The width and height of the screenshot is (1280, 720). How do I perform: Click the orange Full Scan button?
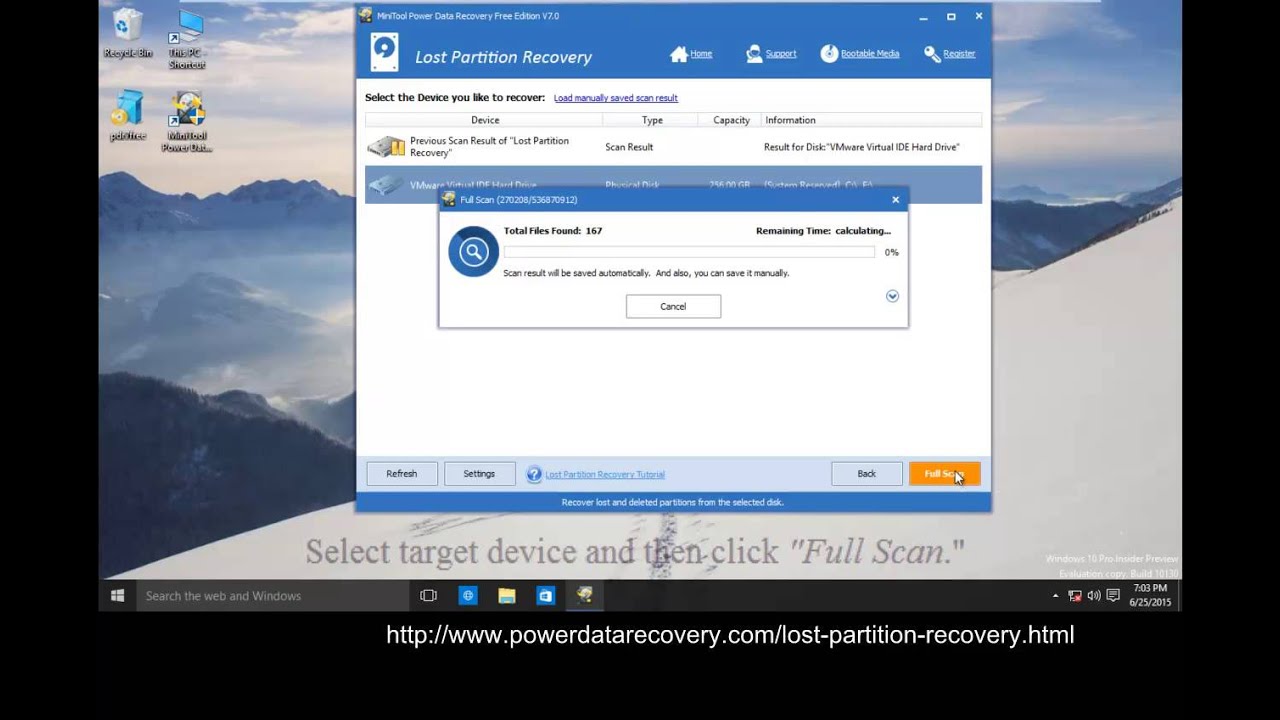945,474
